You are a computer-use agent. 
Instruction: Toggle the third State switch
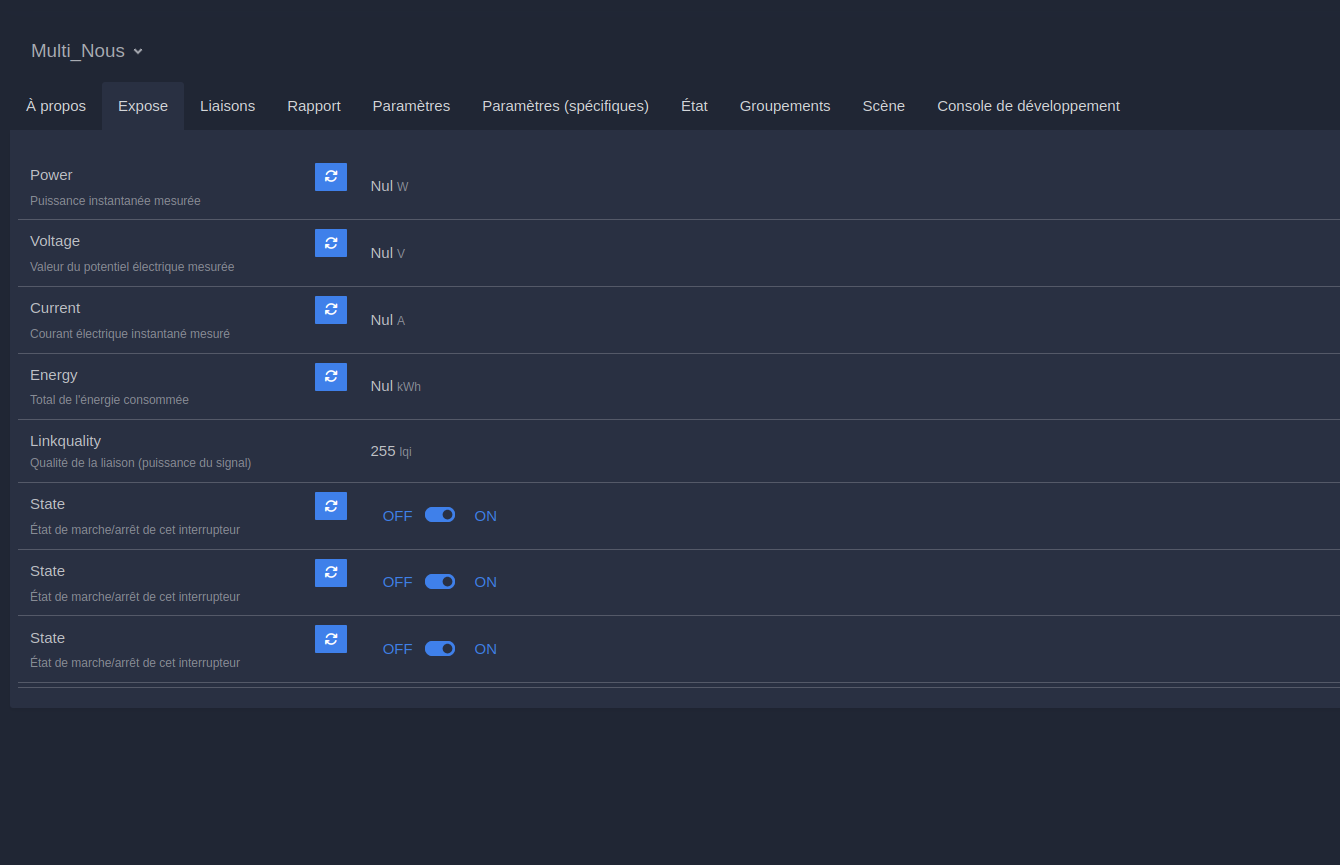tap(440, 649)
